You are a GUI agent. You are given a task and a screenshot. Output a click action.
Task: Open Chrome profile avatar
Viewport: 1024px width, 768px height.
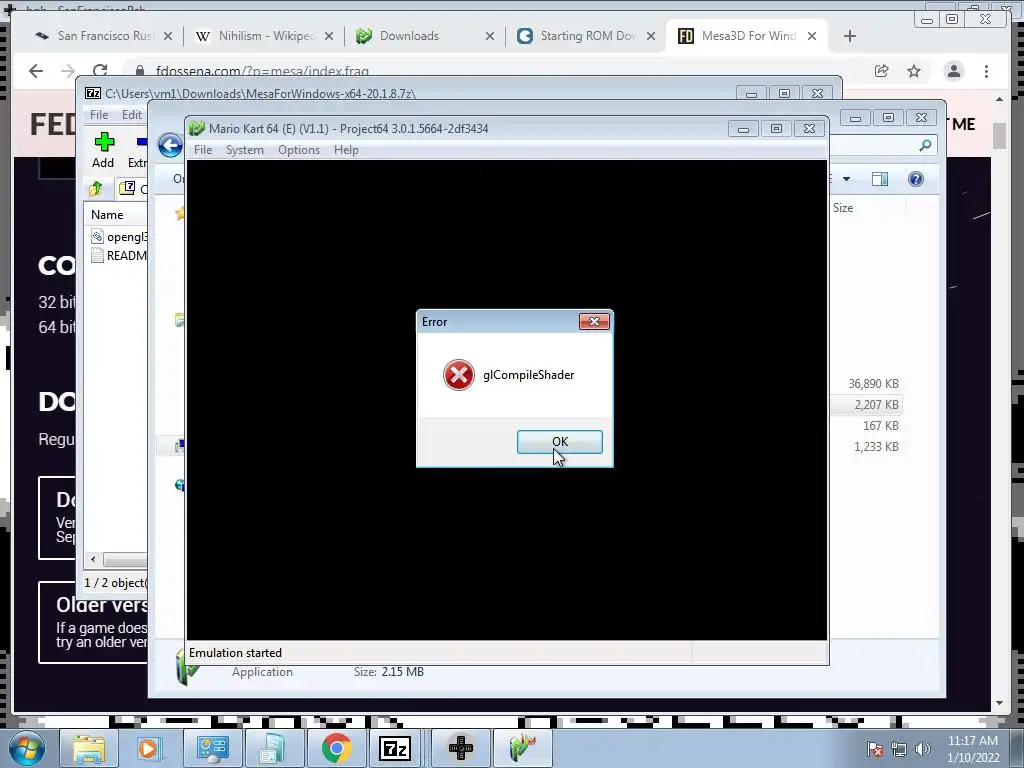(953, 71)
